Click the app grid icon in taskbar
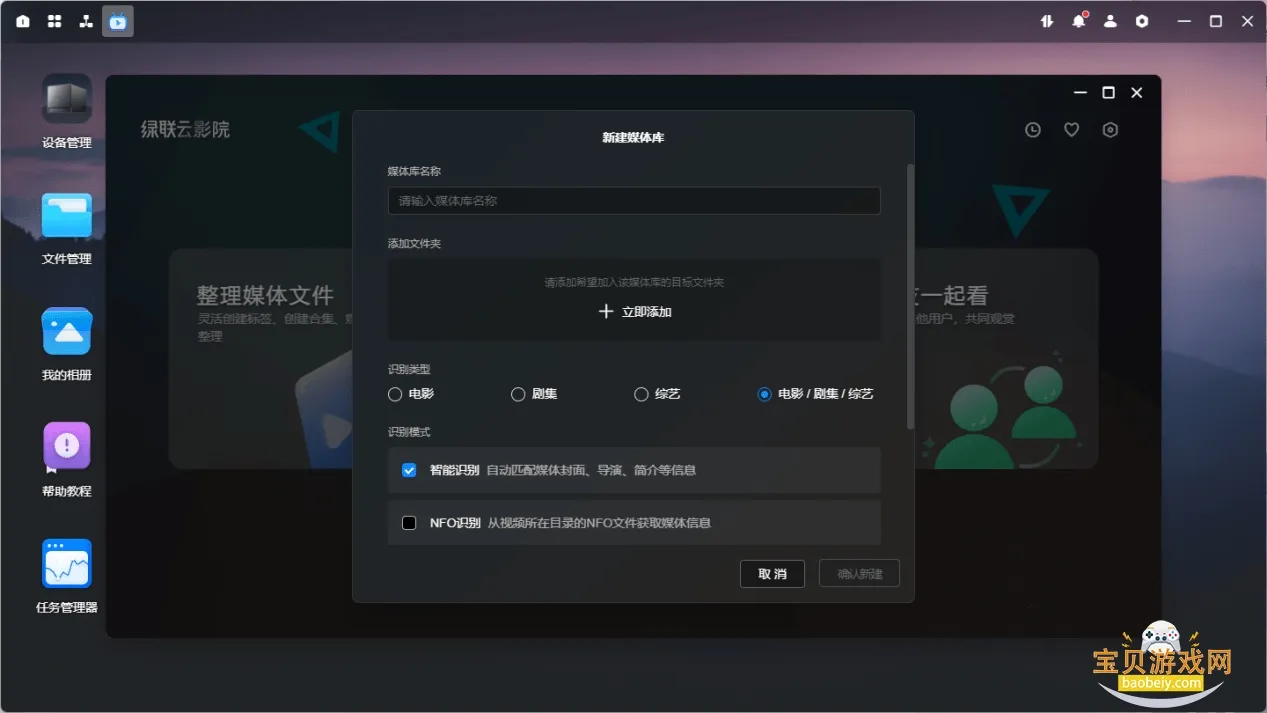Viewport: 1267px width, 713px height. click(x=55, y=21)
